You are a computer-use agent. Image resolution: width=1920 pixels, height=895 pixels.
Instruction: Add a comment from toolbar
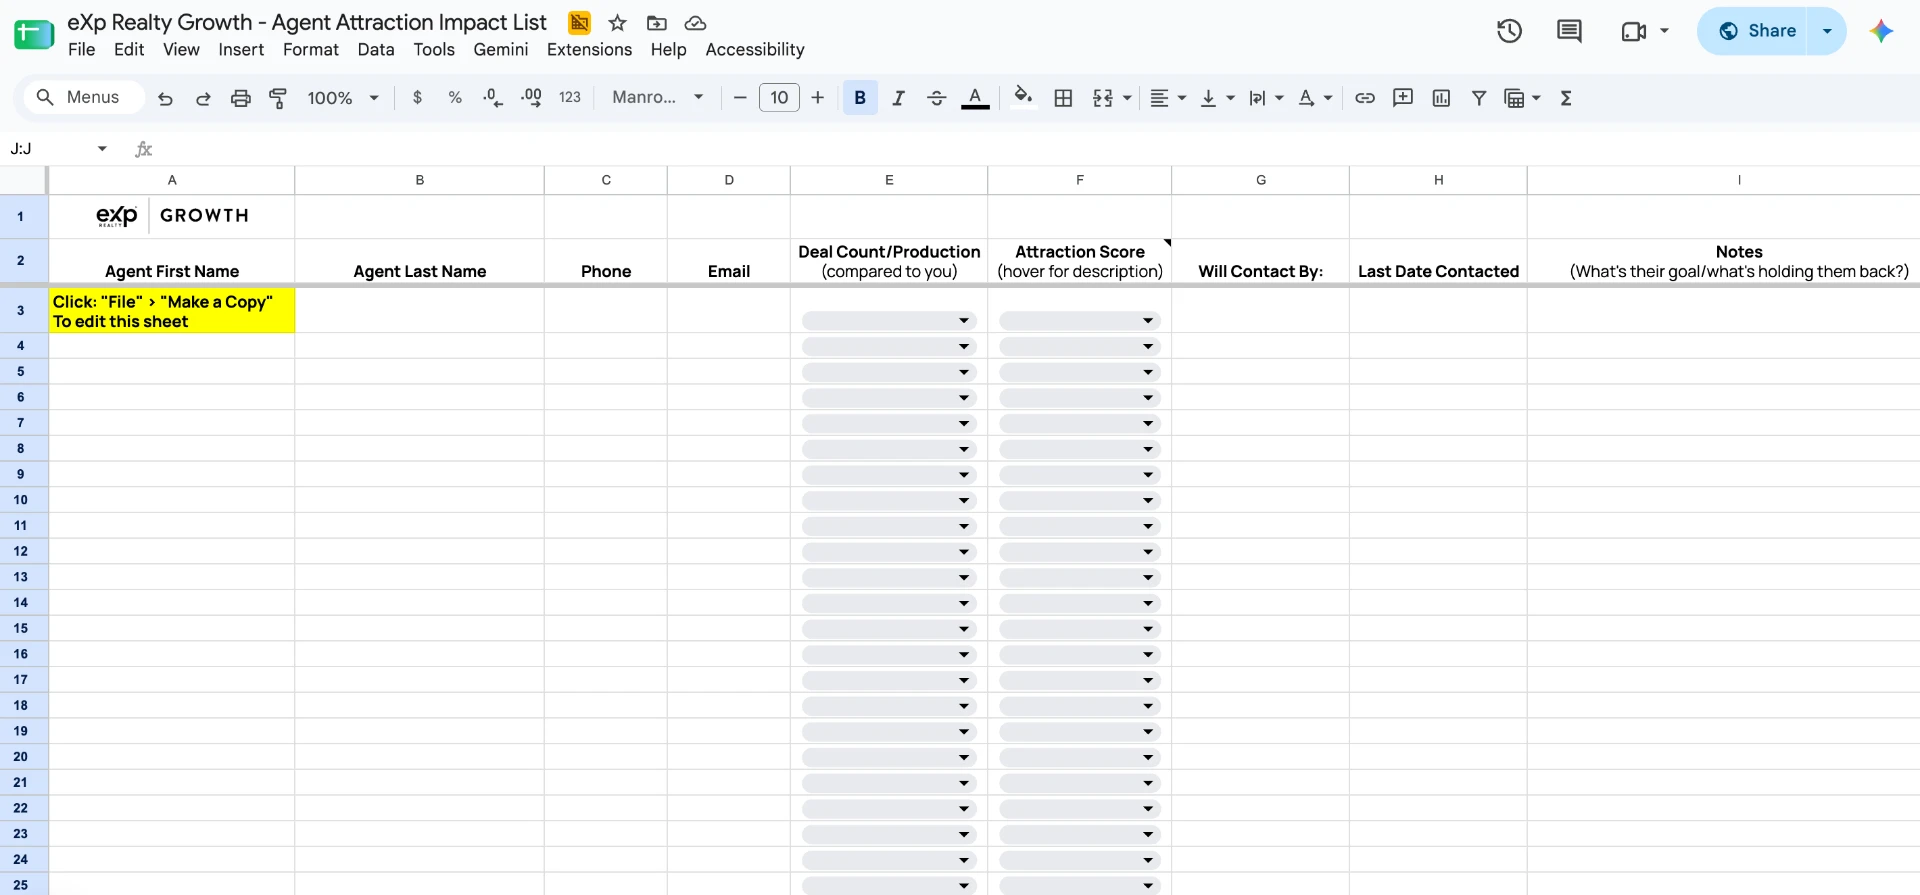coord(1403,98)
